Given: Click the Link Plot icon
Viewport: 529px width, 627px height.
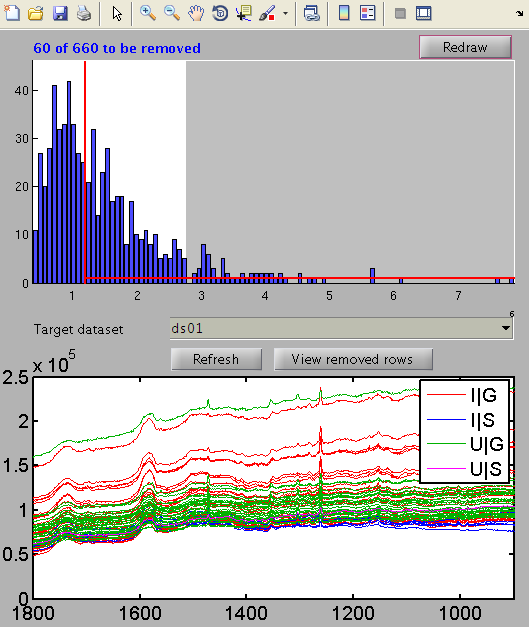Looking at the screenshot, I should pyautogui.click(x=311, y=13).
